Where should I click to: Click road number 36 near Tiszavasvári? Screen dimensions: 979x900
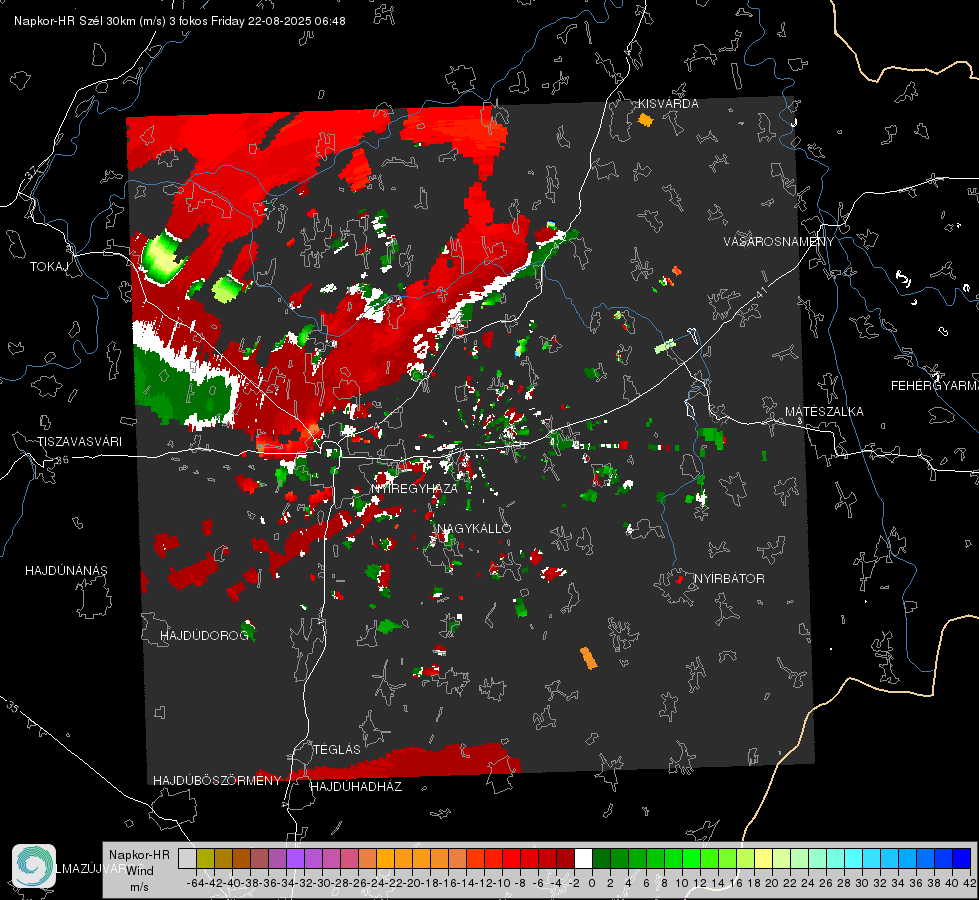pos(62,460)
